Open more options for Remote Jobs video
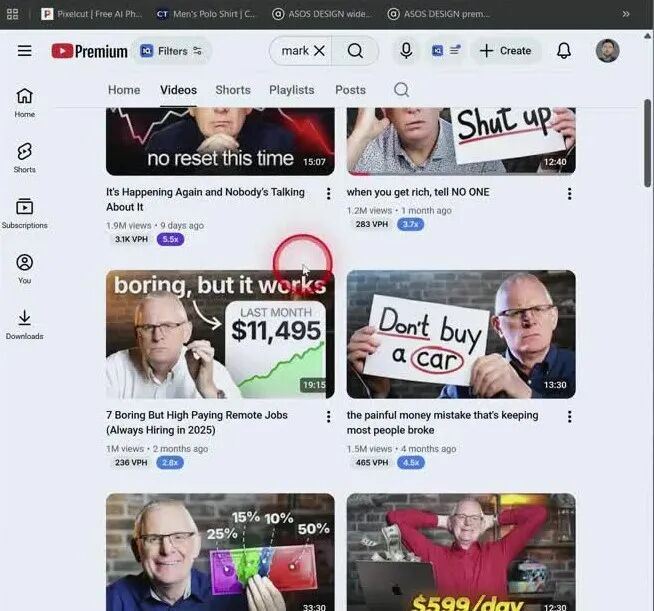 (328, 417)
